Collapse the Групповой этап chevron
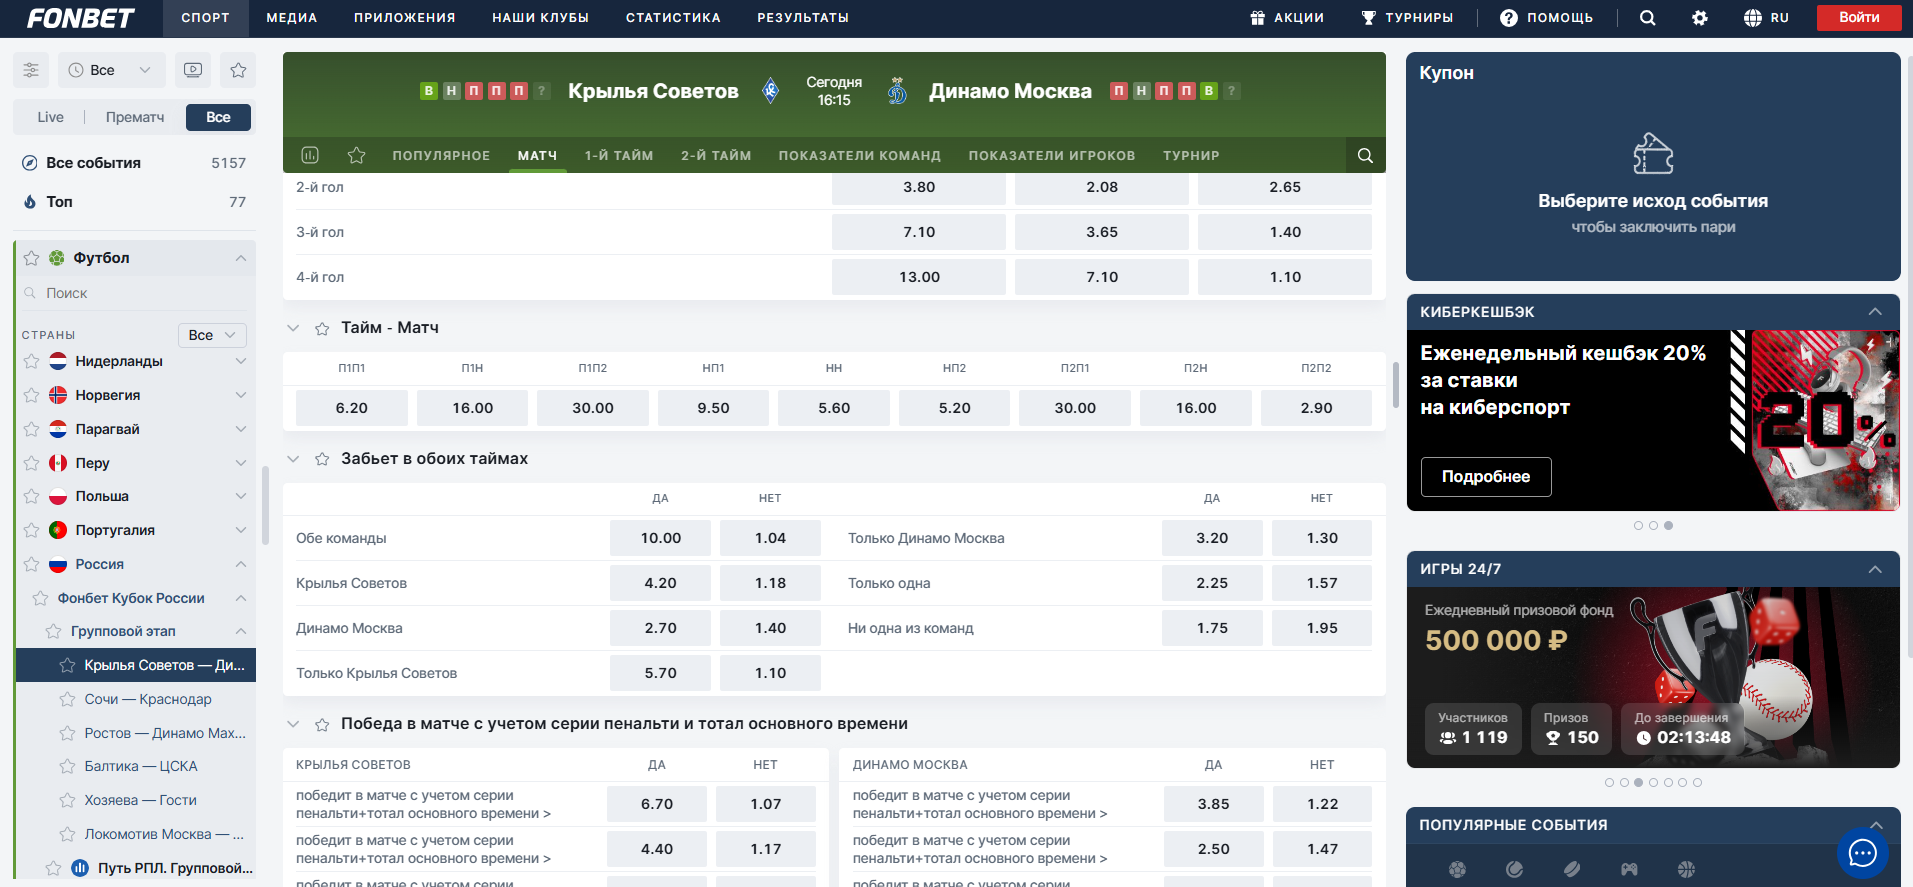The image size is (1913, 887). click(x=241, y=631)
